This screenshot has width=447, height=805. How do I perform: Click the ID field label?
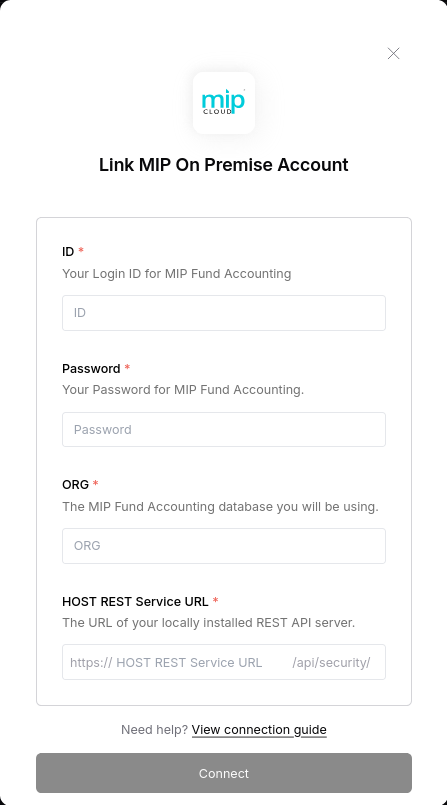[x=68, y=252]
